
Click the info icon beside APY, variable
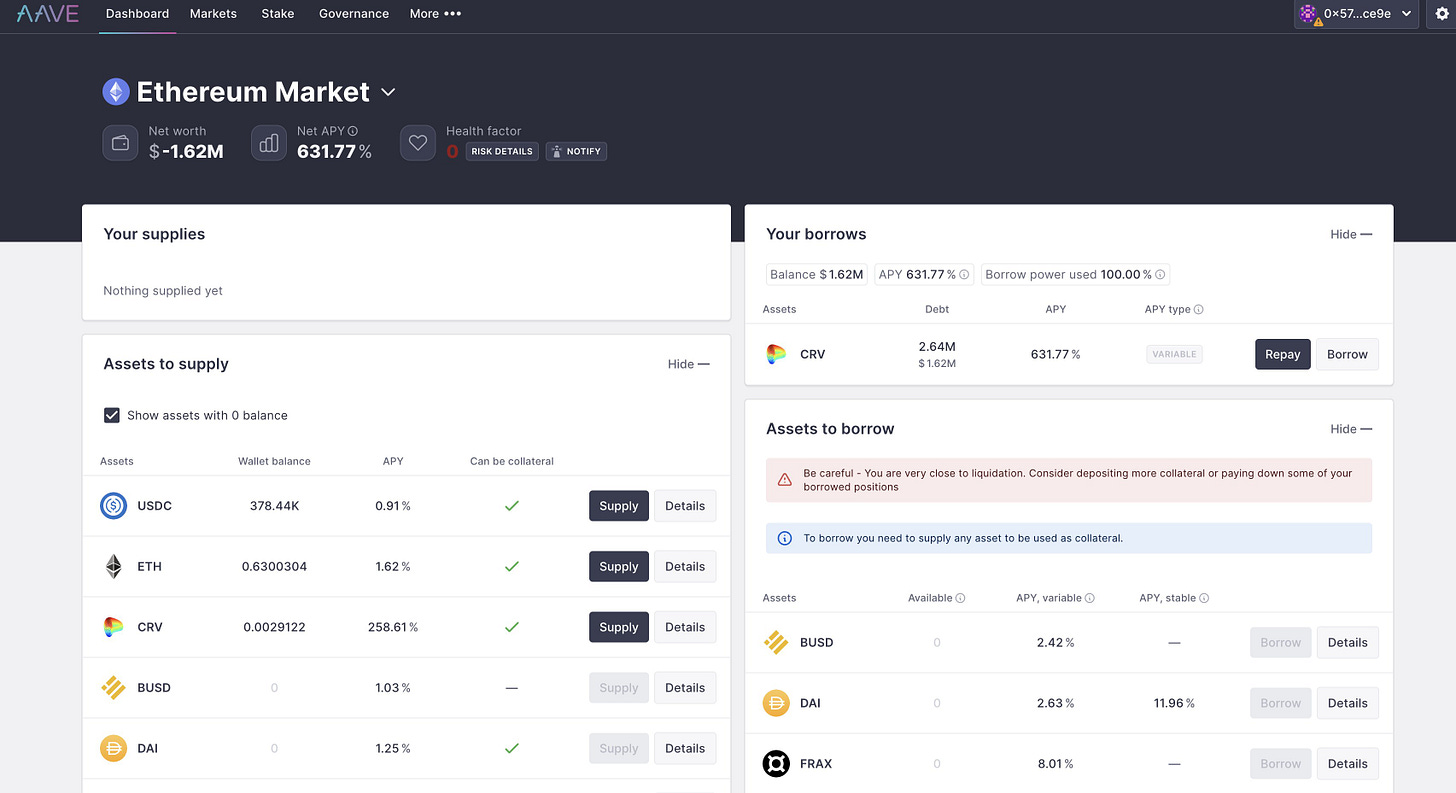1090,598
